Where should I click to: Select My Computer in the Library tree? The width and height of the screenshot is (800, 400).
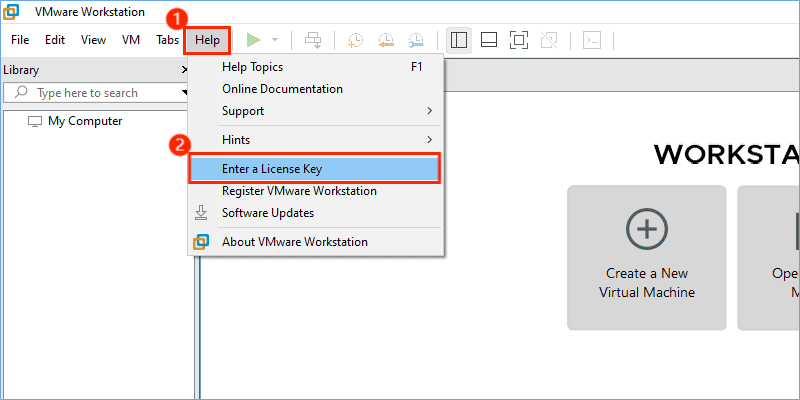[85, 121]
